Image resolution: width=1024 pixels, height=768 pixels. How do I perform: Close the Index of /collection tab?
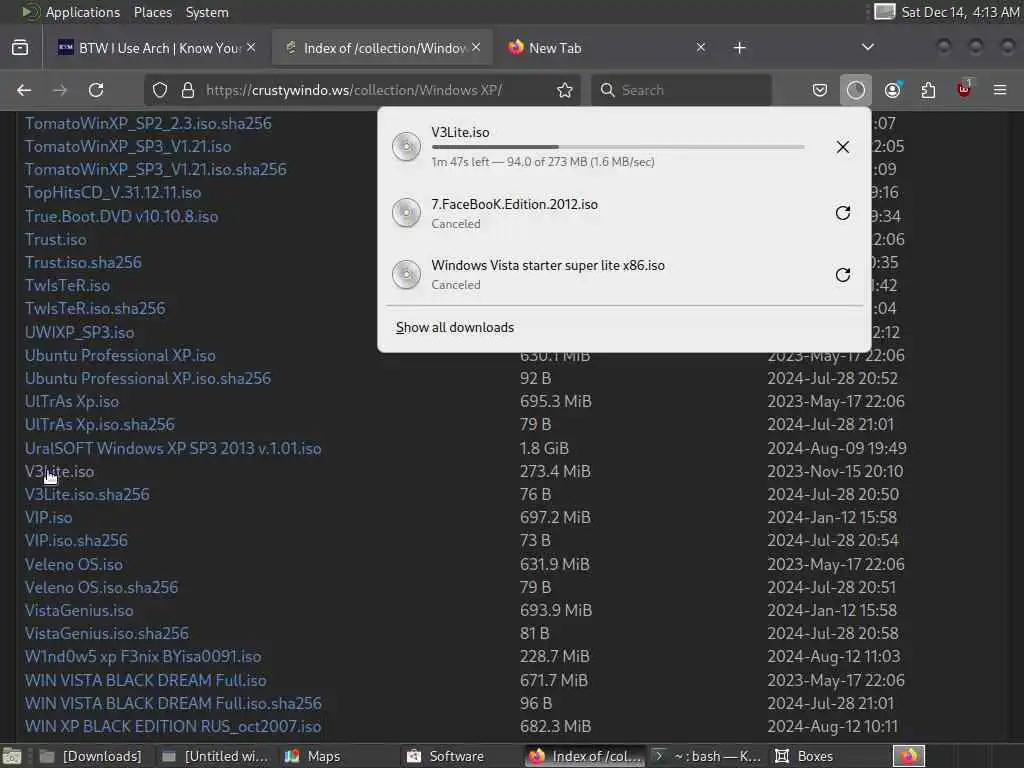coord(476,48)
